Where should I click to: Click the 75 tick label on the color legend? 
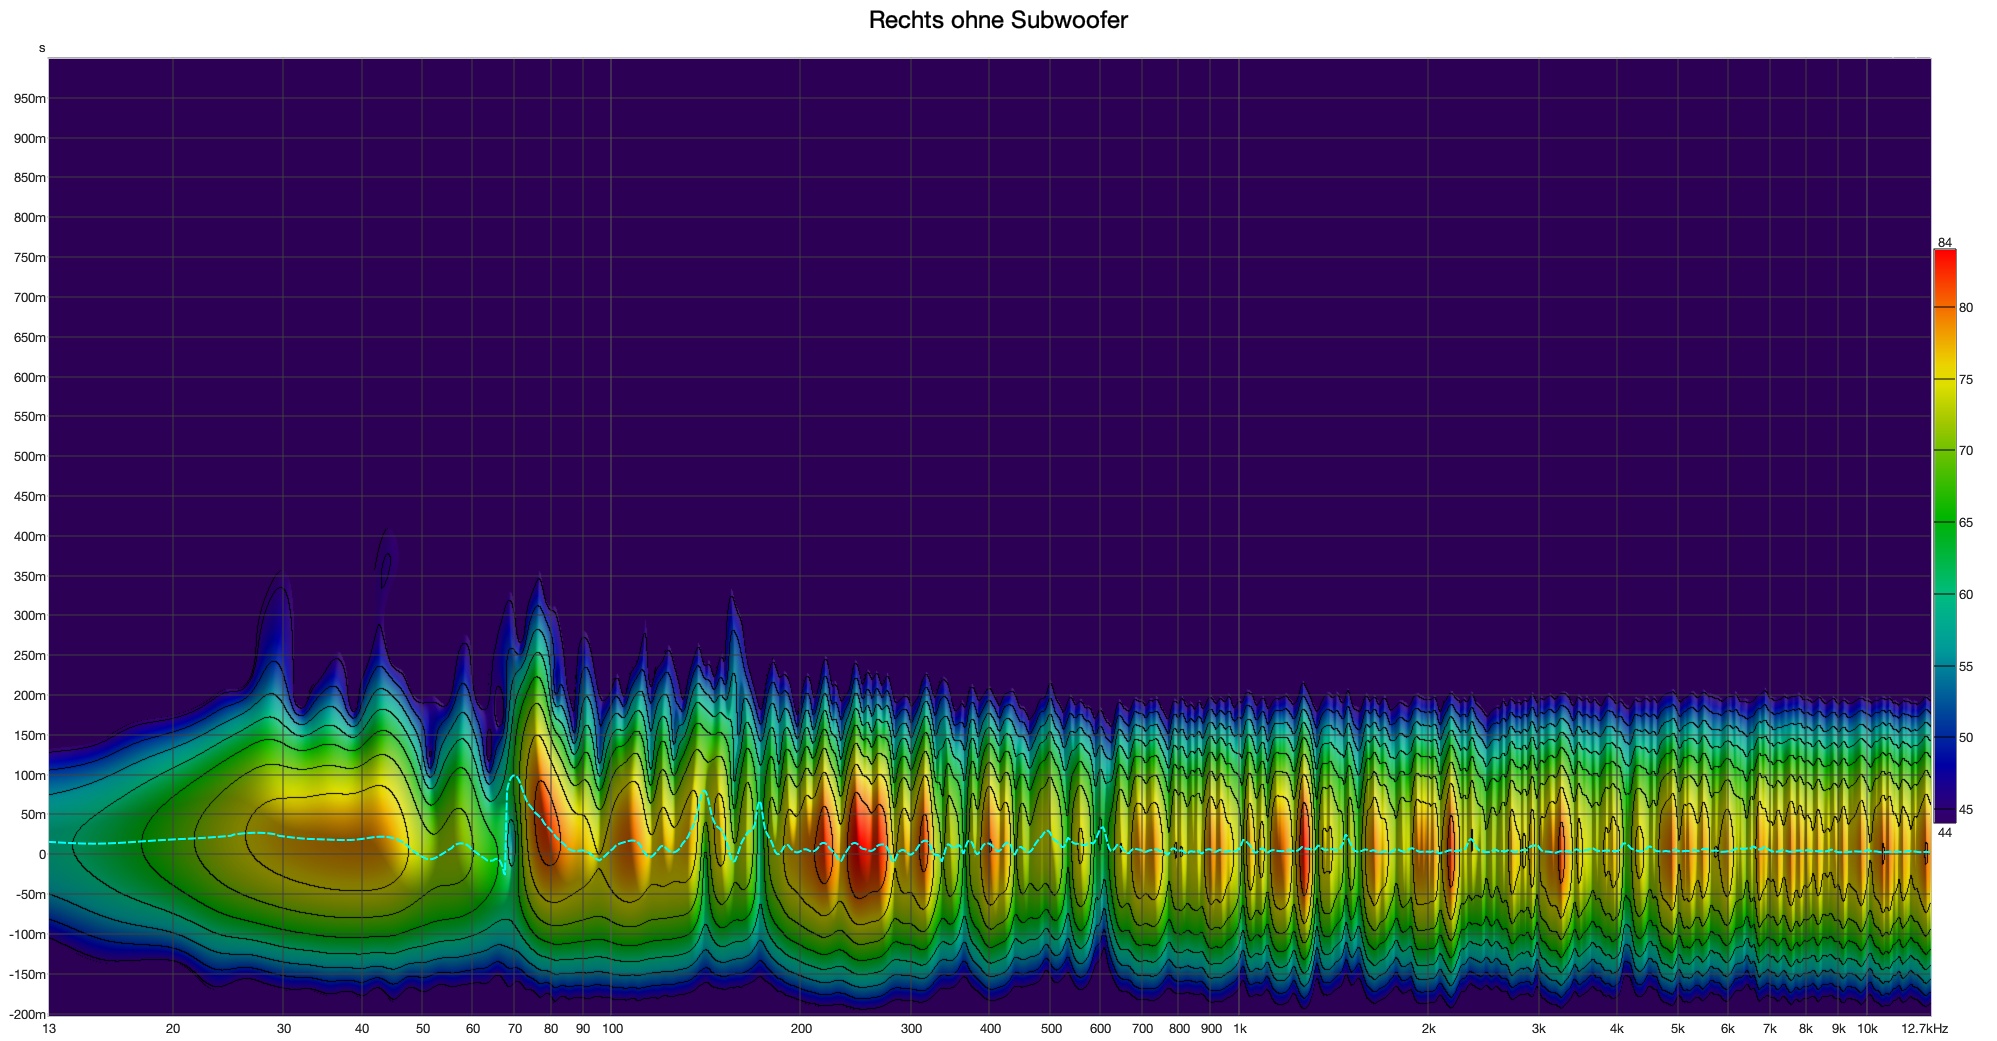[x=1965, y=380]
